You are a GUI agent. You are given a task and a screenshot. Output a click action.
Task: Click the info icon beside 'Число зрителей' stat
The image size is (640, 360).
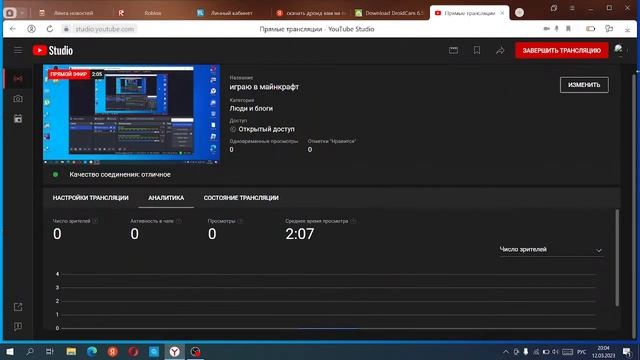95,221
